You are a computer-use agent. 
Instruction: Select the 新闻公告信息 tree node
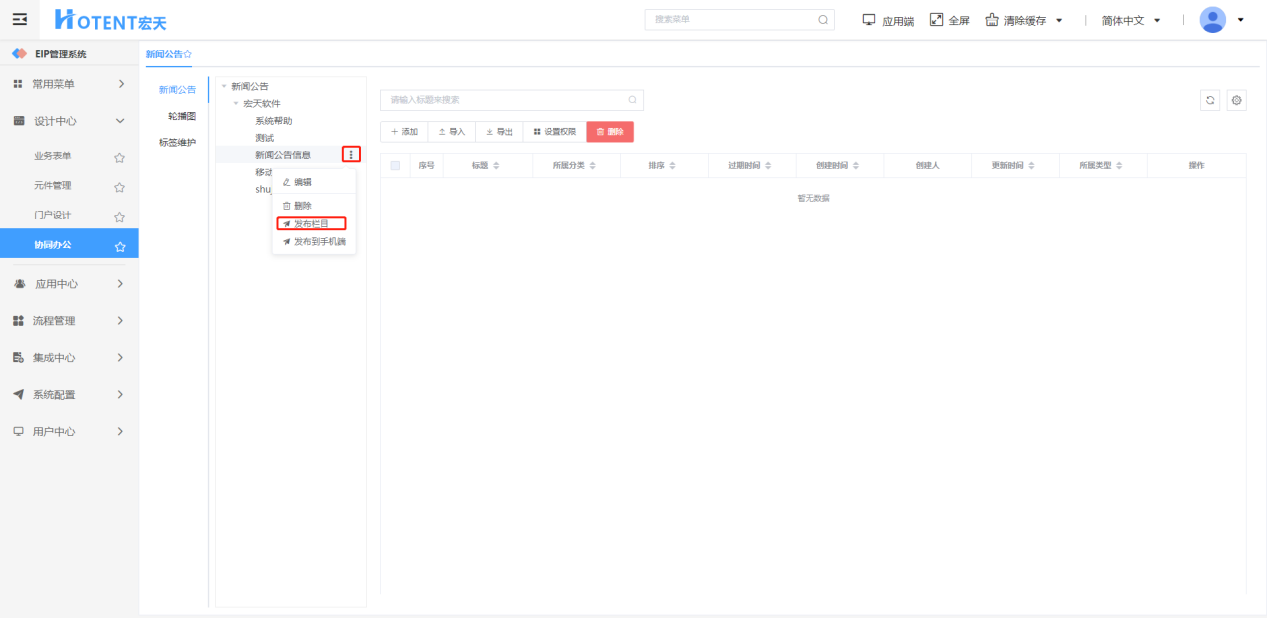283,154
